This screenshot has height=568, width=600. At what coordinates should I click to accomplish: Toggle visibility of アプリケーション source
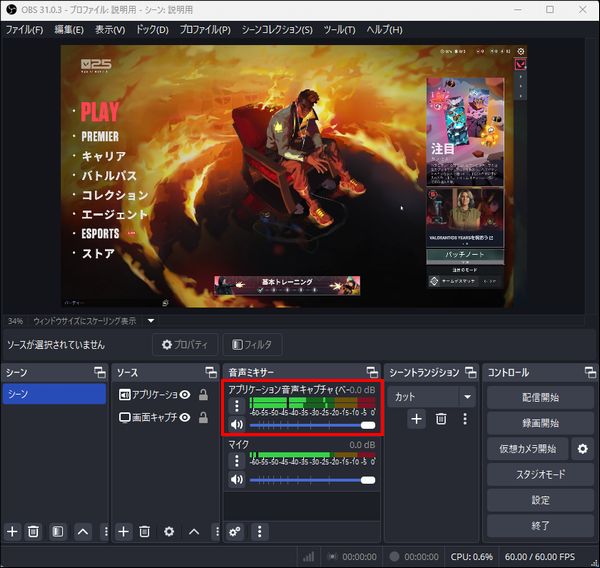tap(185, 395)
